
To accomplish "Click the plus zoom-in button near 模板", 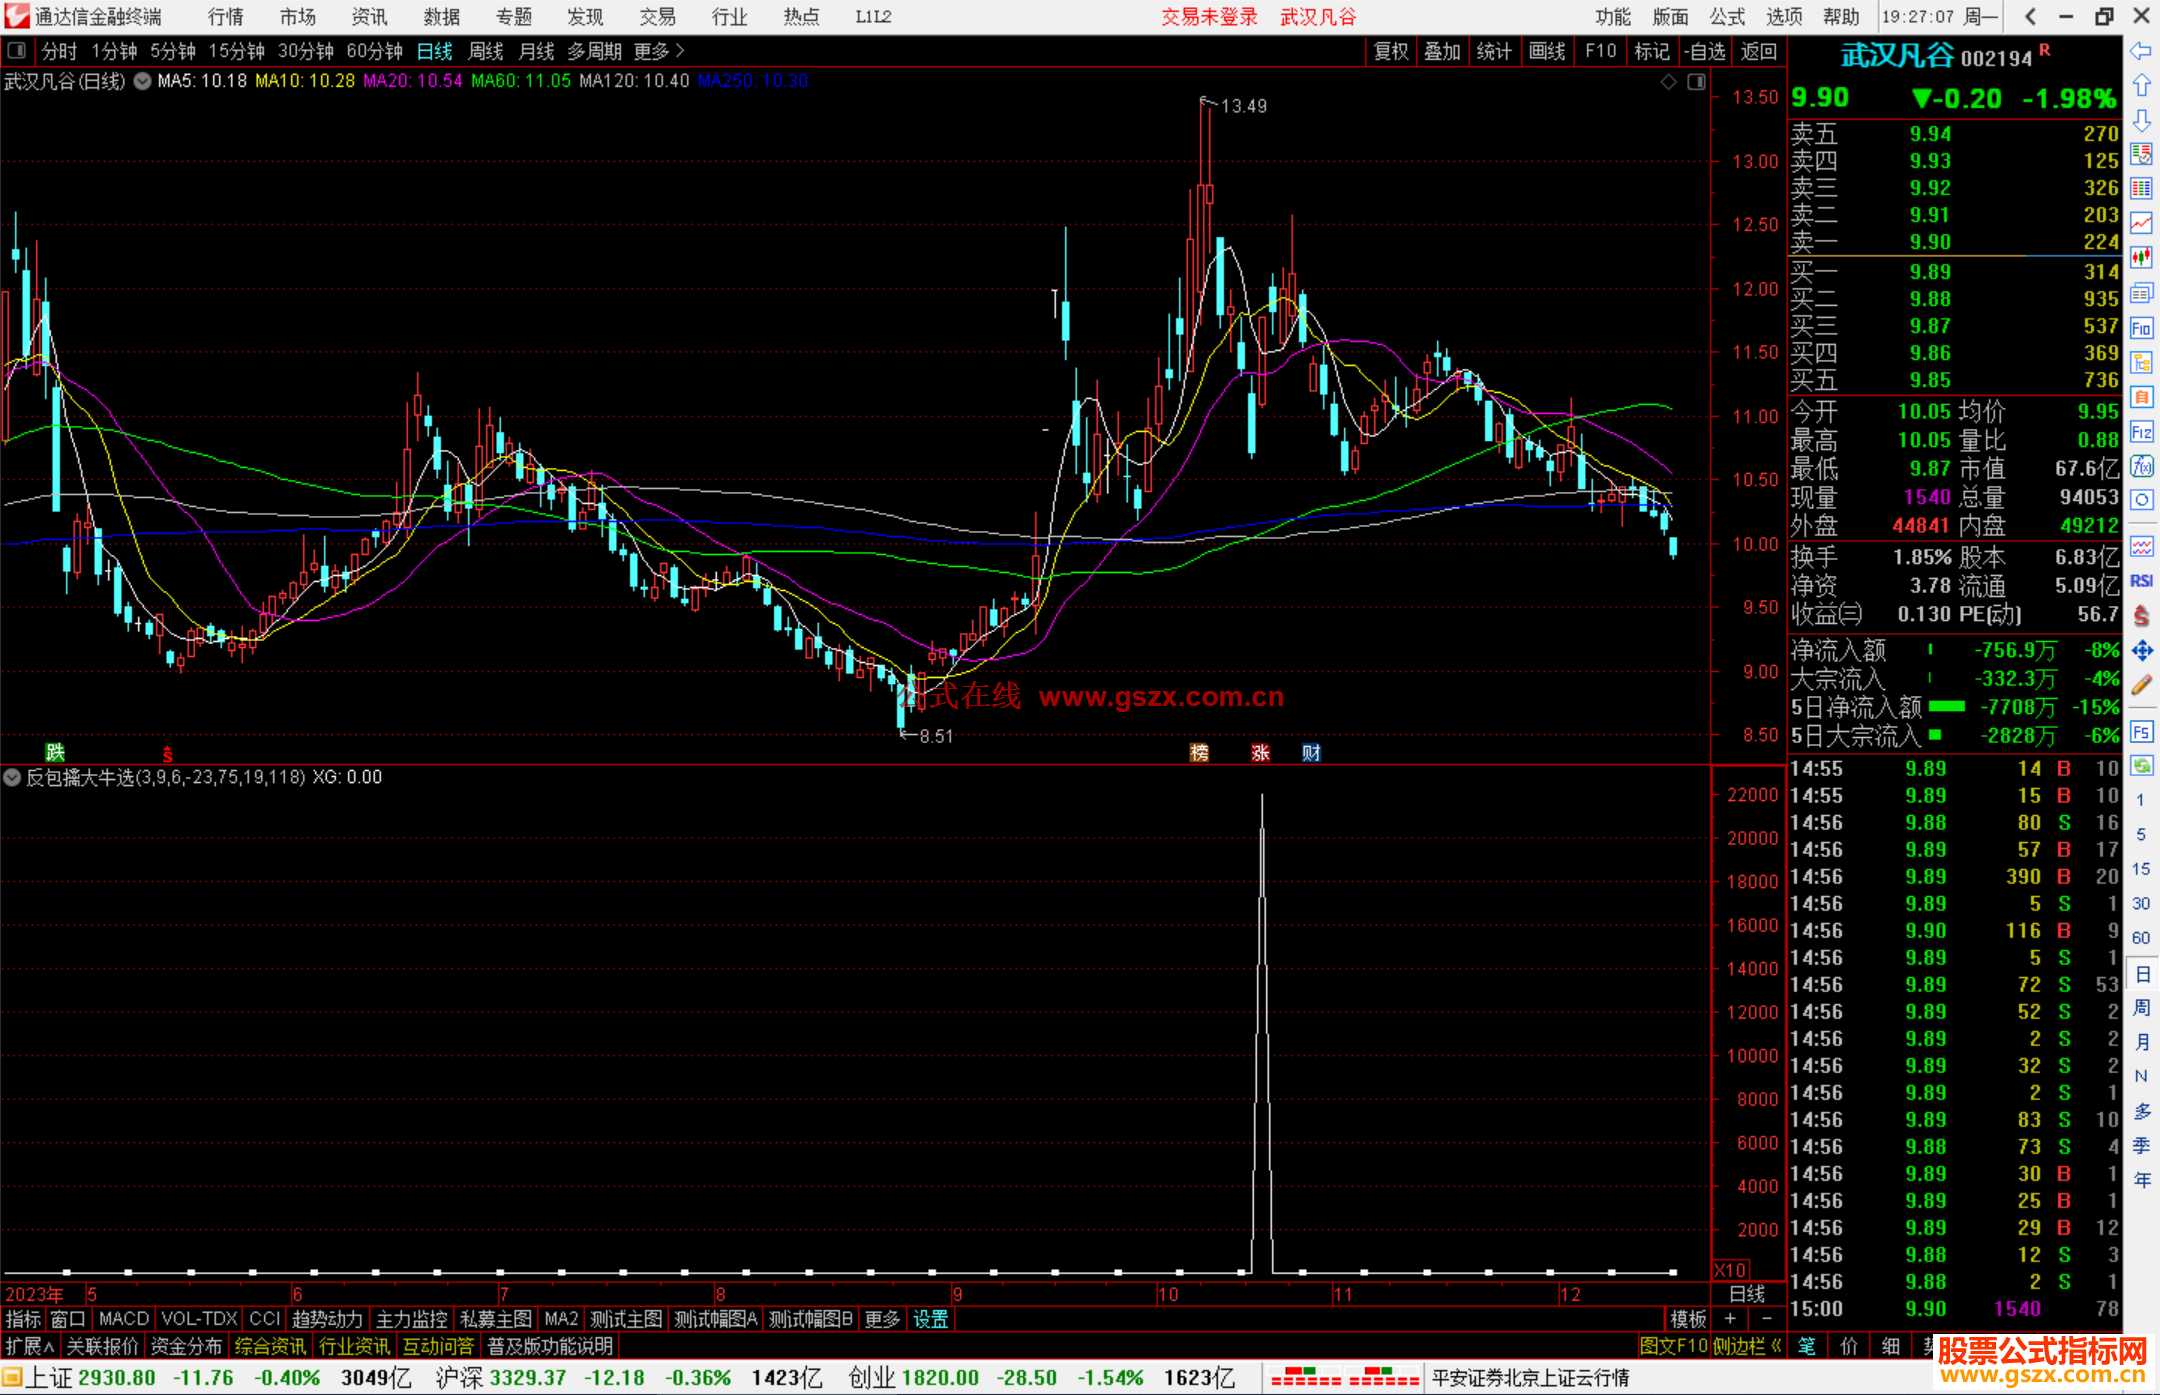I will point(1730,1319).
